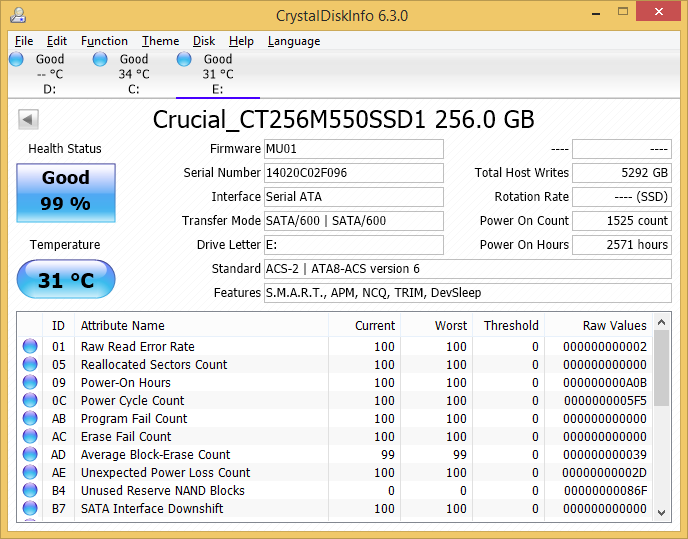The height and width of the screenshot is (539, 688).
Task: Select the Power-On Hours attribute name
Action: click(125, 383)
